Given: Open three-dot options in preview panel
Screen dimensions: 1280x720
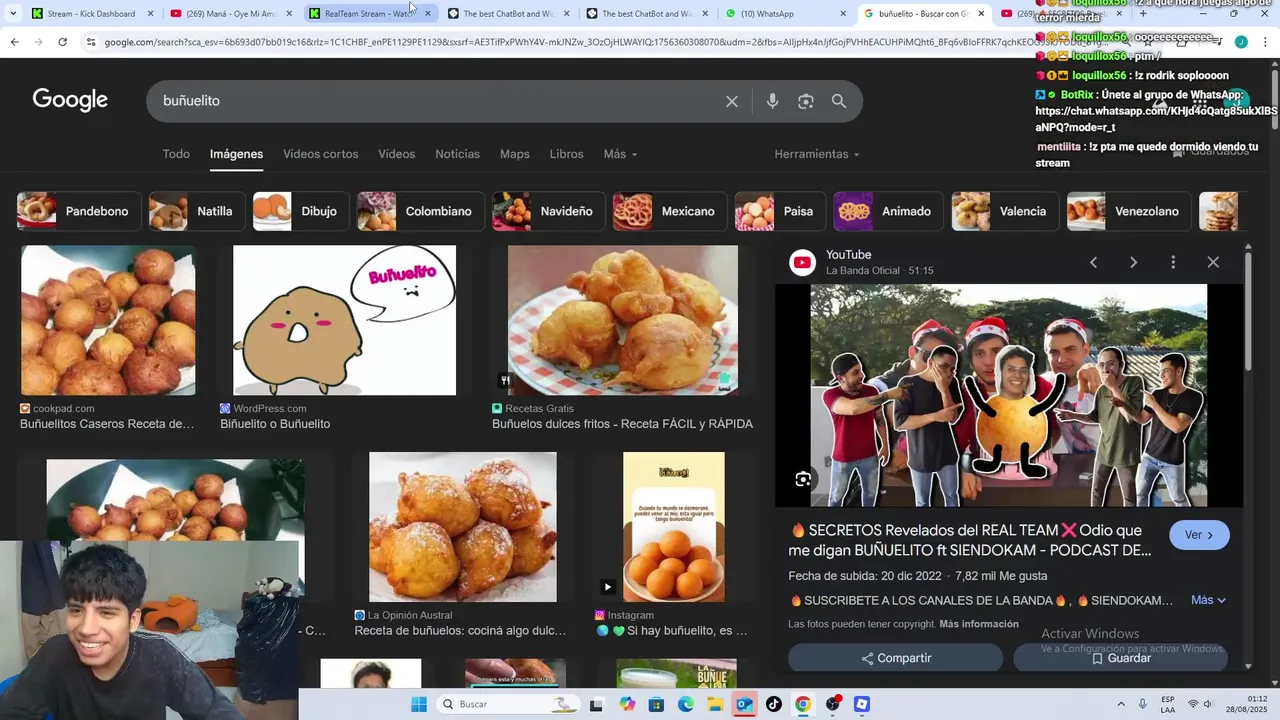Looking at the screenshot, I should (1173, 262).
